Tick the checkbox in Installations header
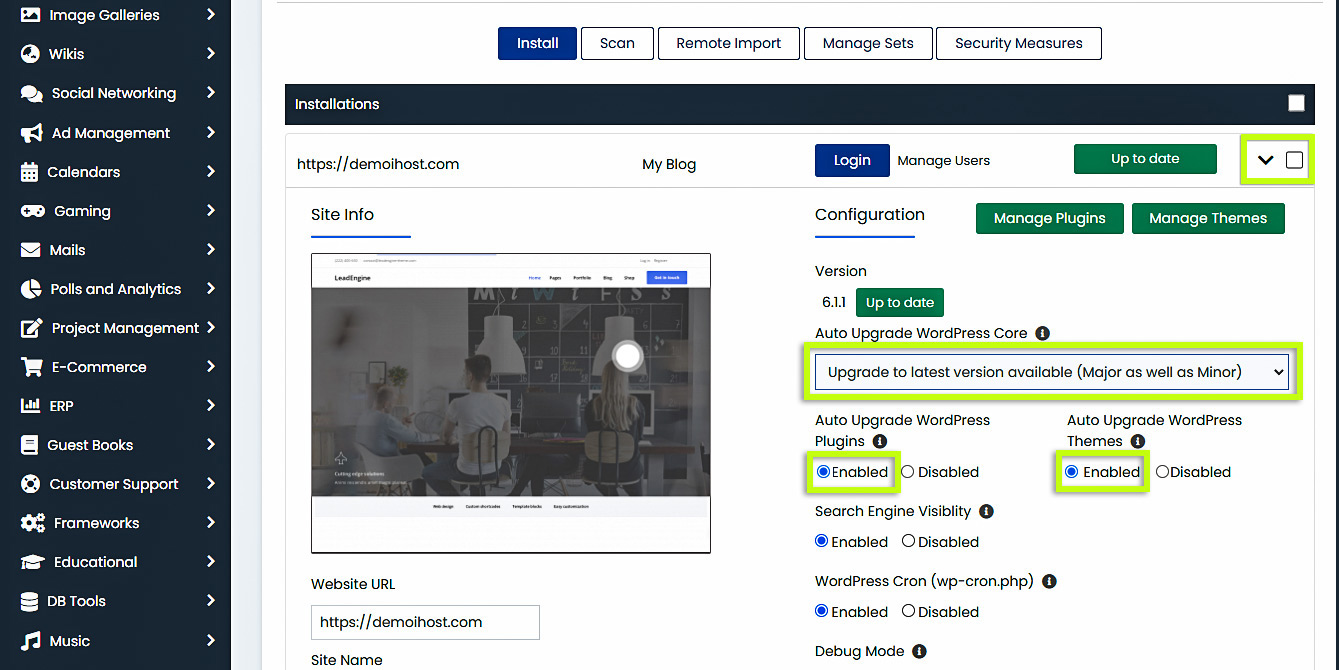Screen dimensions: 1339x670 click(1296, 103)
